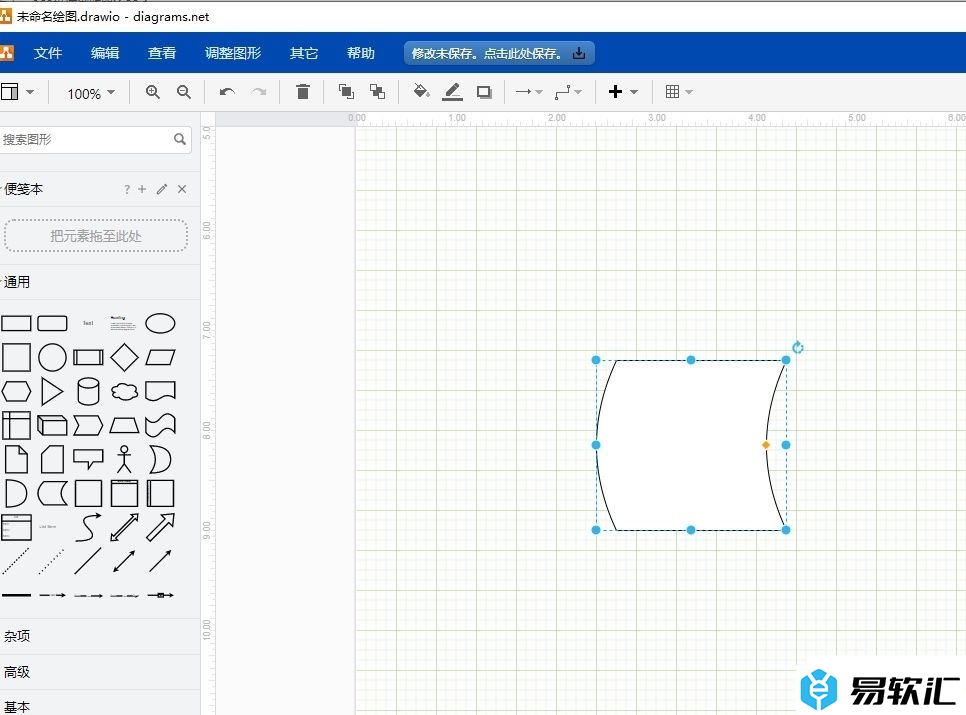Open the fill color bucket tool
966x715 pixels.
coord(421,92)
